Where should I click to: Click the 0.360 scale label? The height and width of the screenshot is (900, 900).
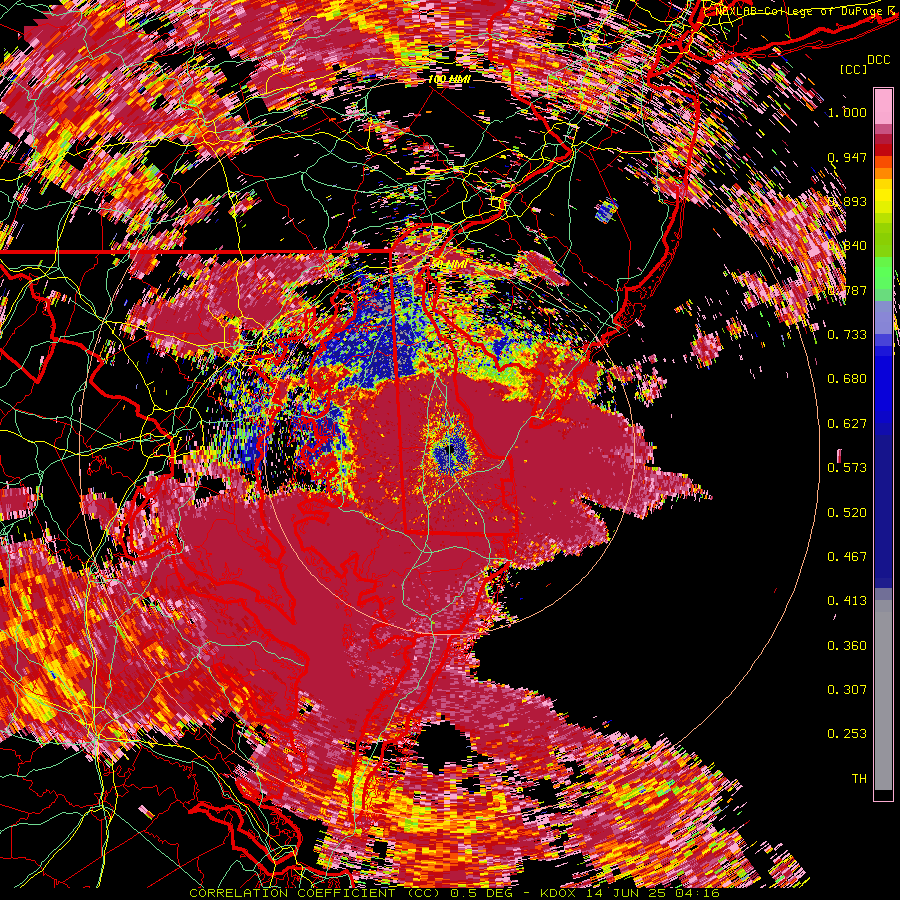click(847, 646)
